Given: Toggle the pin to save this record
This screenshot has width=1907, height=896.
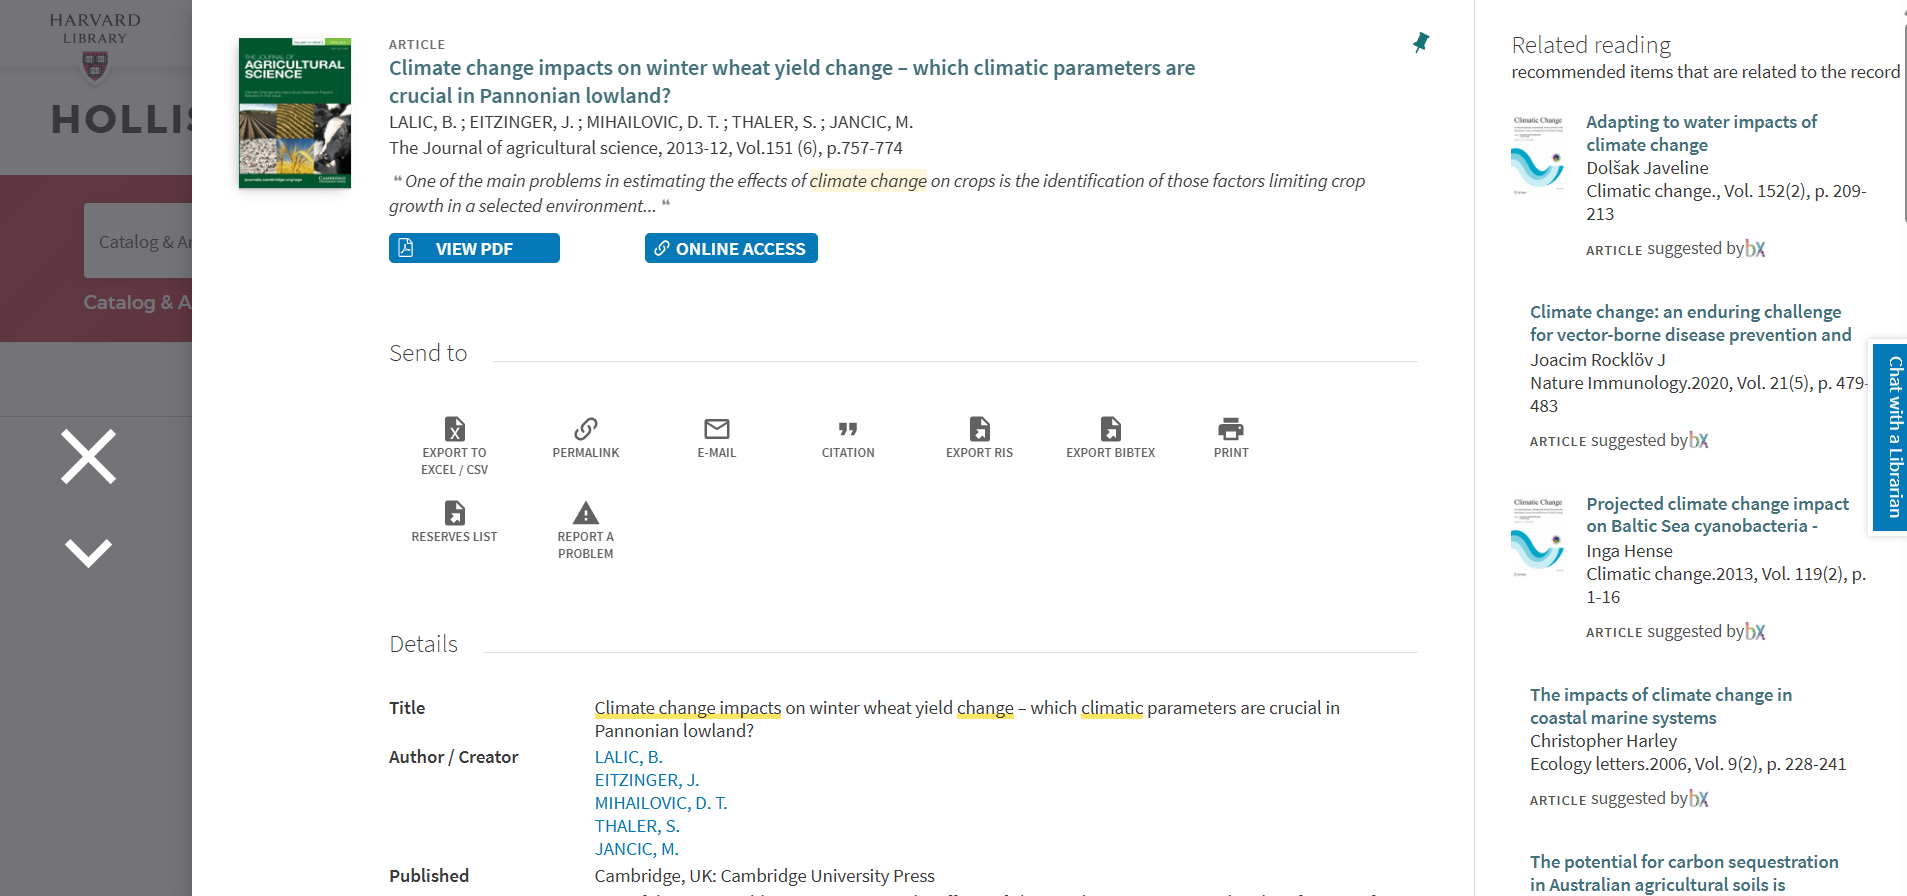Looking at the screenshot, I should tap(1420, 42).
